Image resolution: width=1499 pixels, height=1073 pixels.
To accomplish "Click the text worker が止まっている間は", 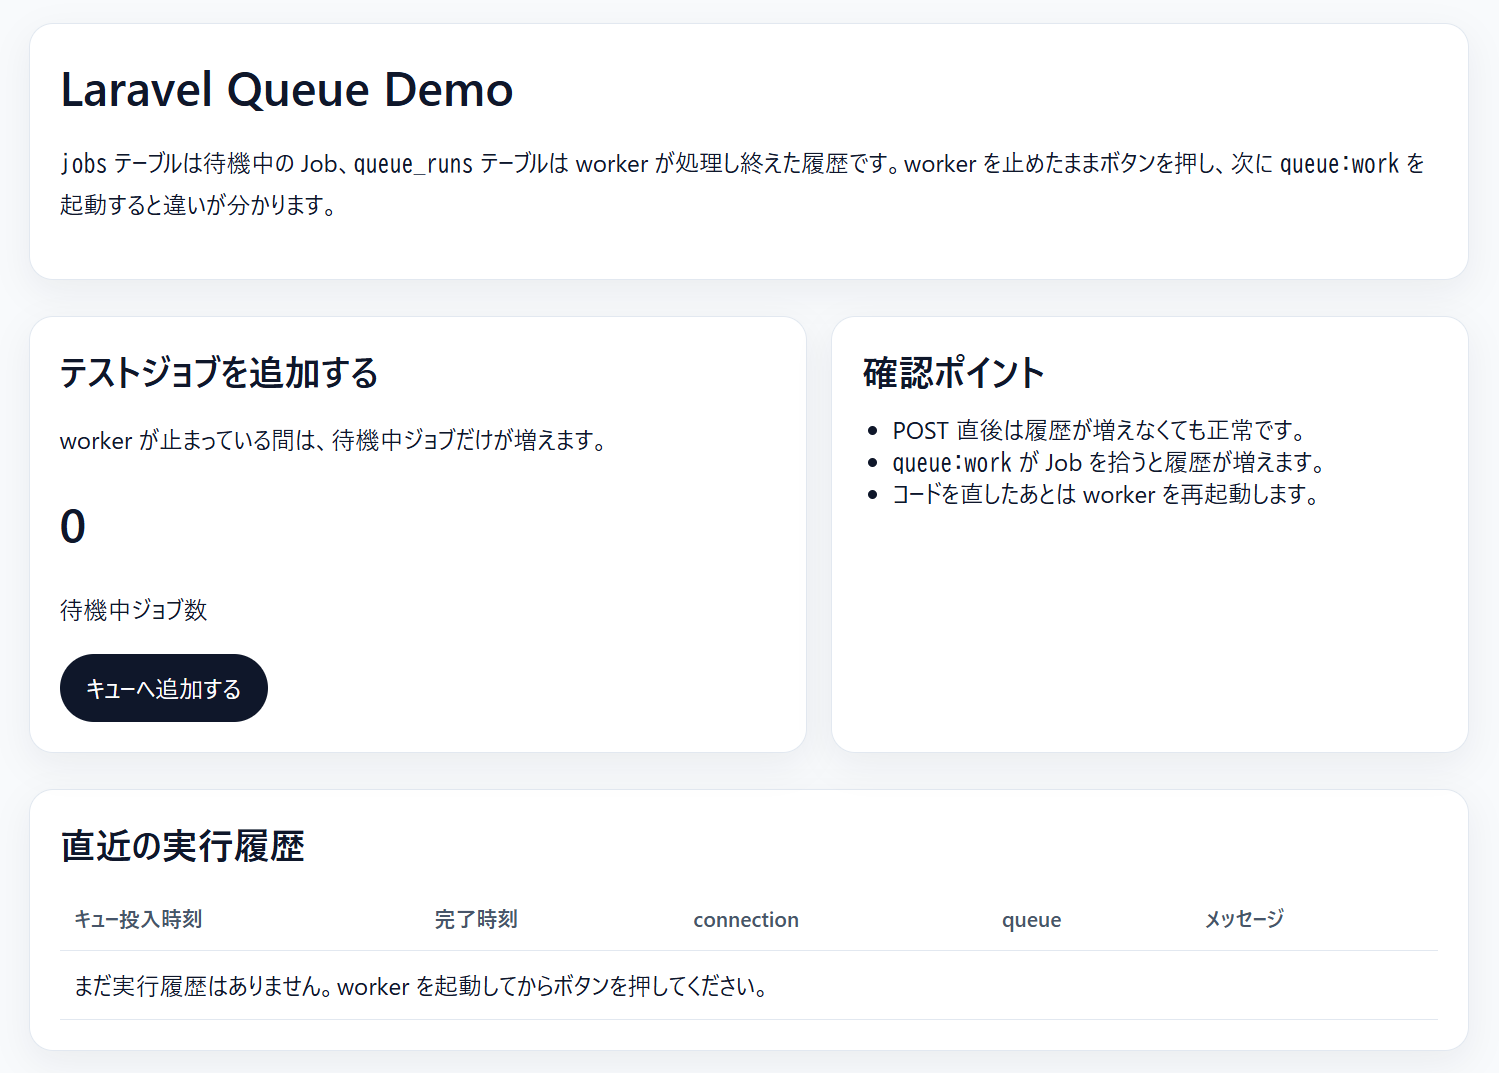I will 335,441.
